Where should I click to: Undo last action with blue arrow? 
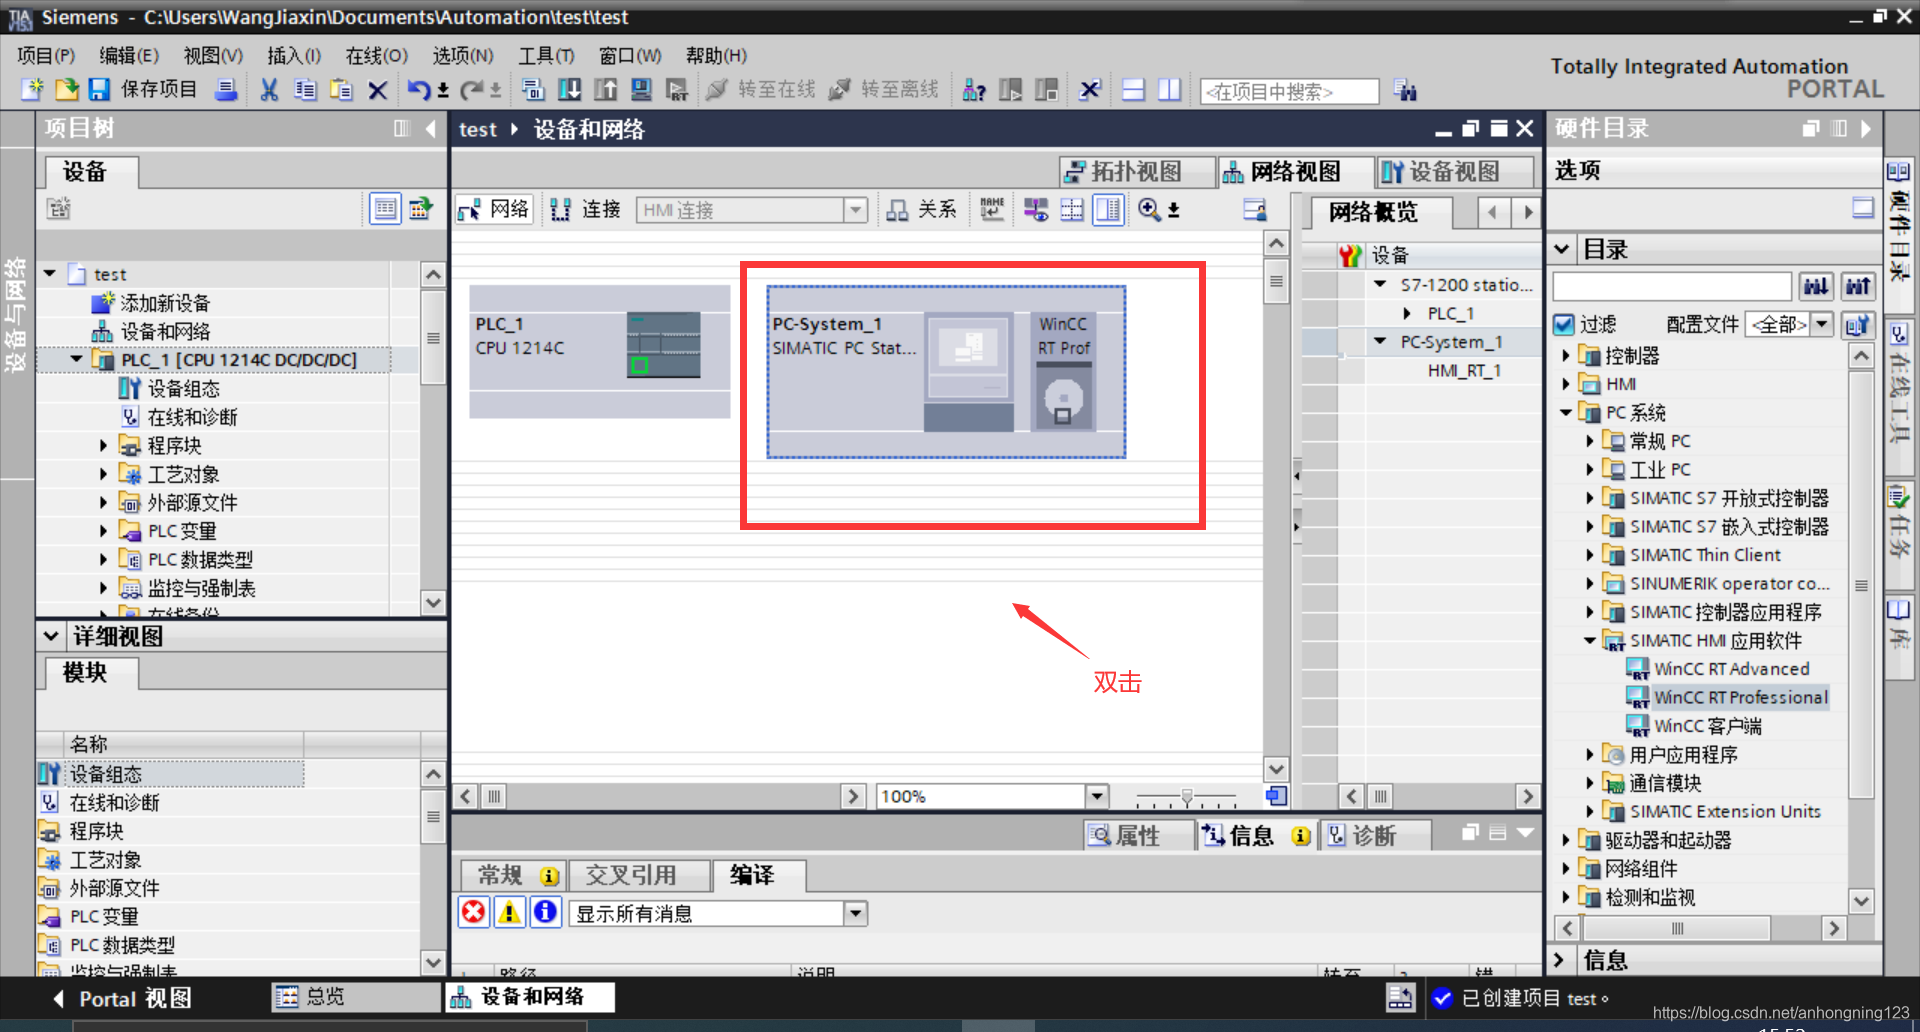point(418,90)
